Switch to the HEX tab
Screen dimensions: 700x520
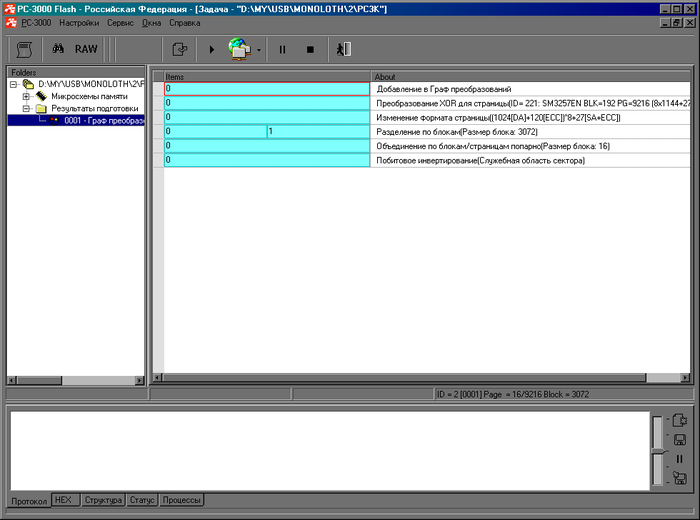[x=63, y=499]
